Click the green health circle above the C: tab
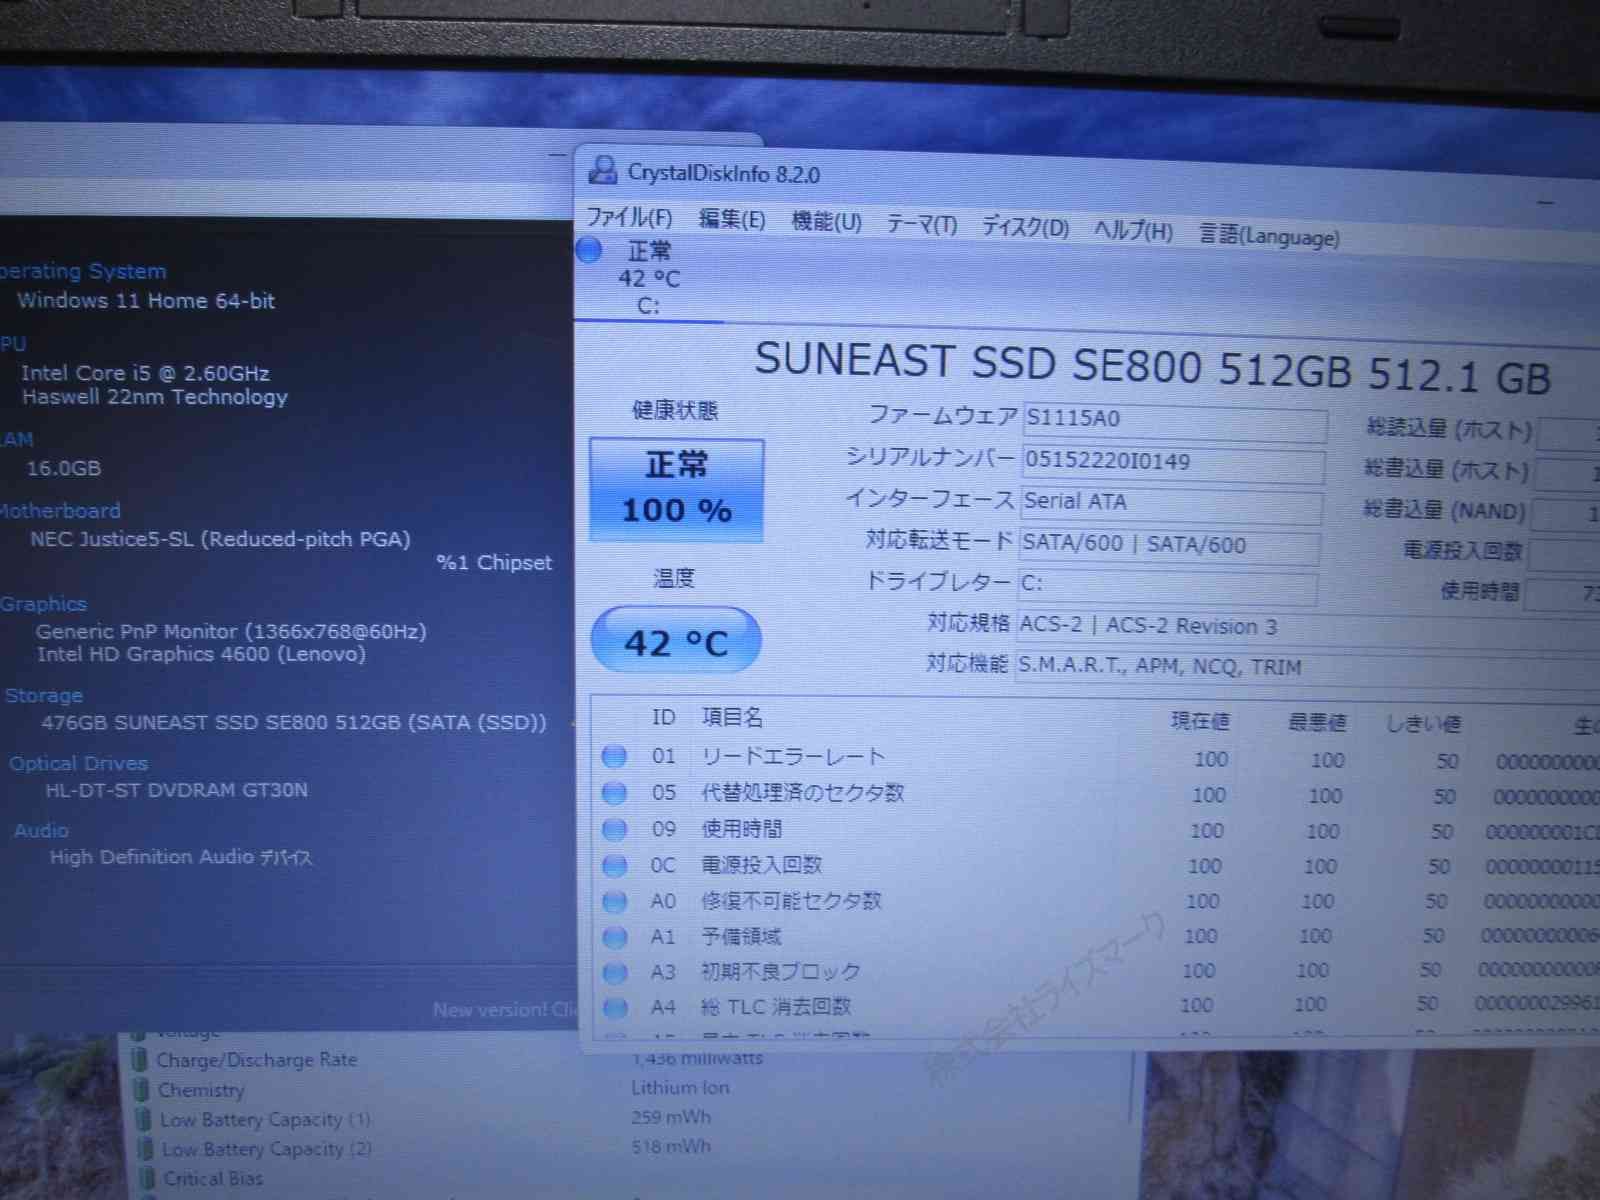The width and height of the screenshot is (1600, 1200). click(x=588, y=250)
